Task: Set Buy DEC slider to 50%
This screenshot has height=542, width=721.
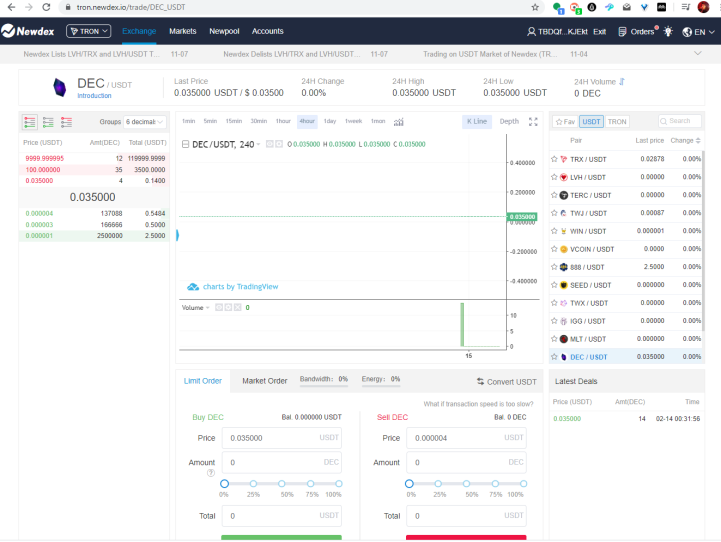Action: (282, 484)
